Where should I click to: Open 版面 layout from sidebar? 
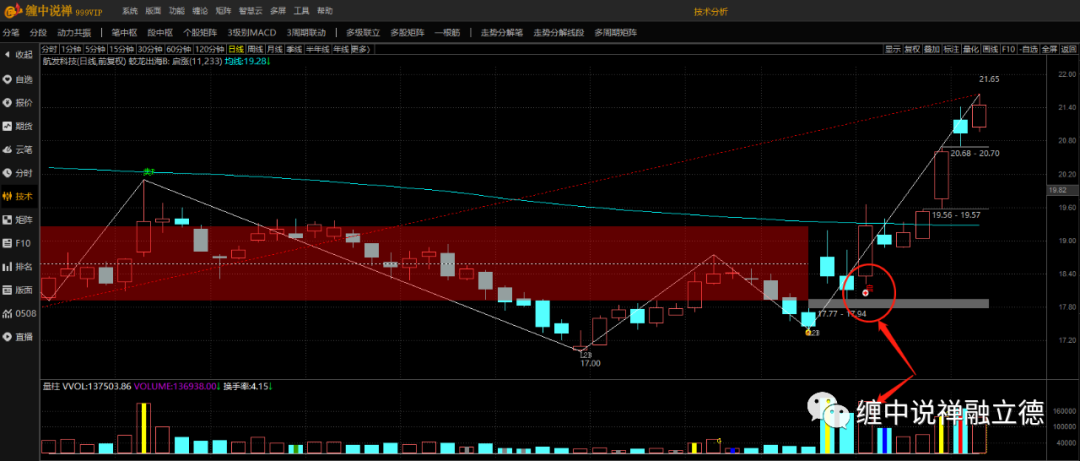click(19, 290)
